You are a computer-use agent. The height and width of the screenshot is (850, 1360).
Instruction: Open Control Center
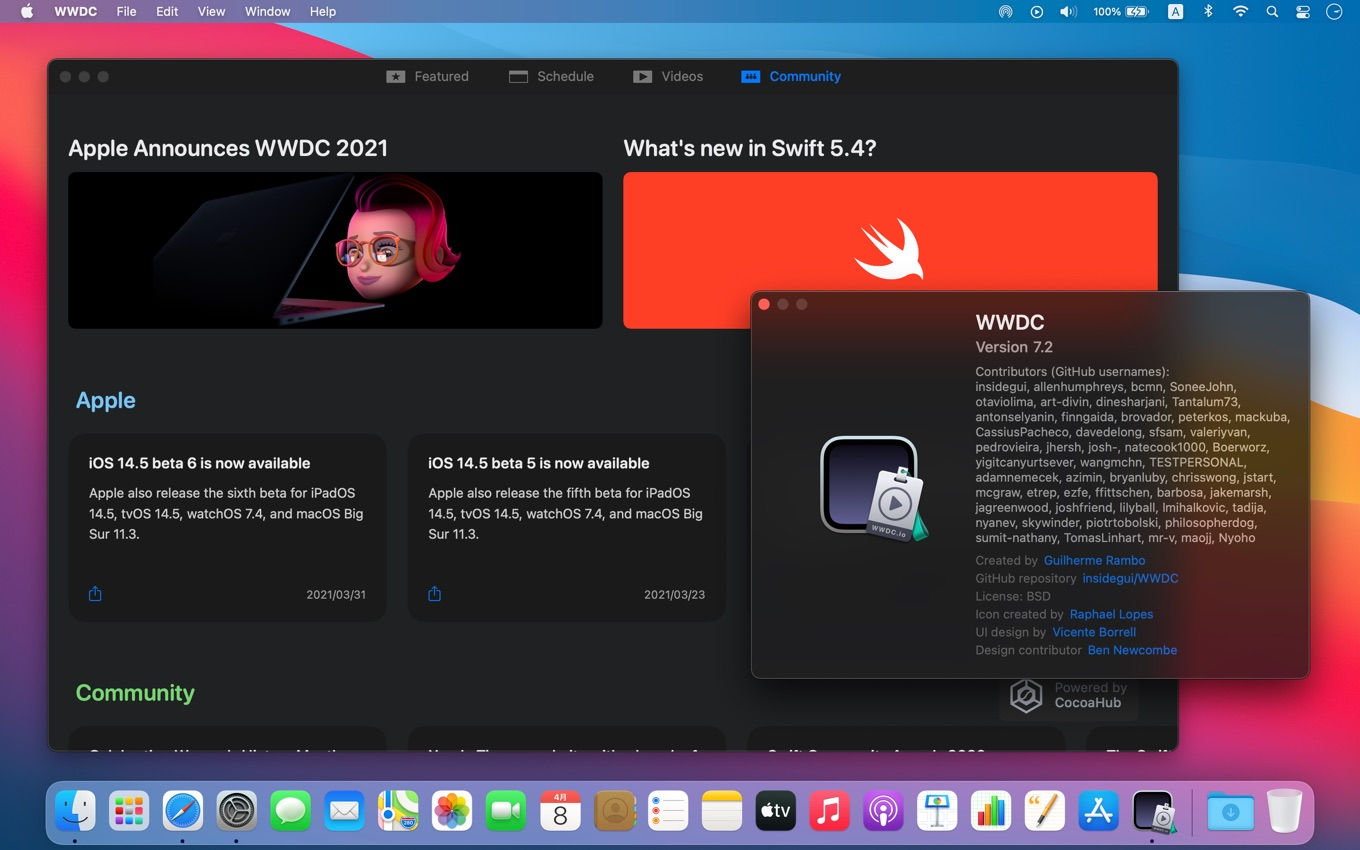point(1302,11)
